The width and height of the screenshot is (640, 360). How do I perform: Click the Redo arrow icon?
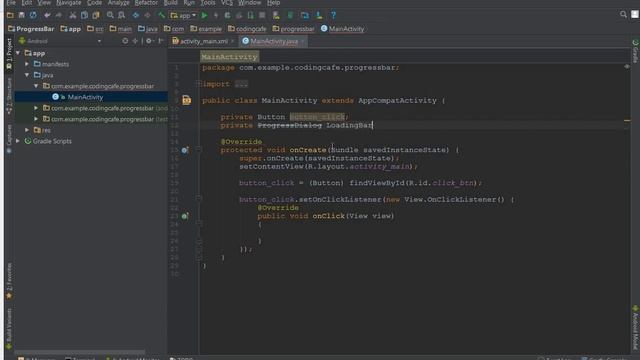pyautogui.click(x=58, y=16)
